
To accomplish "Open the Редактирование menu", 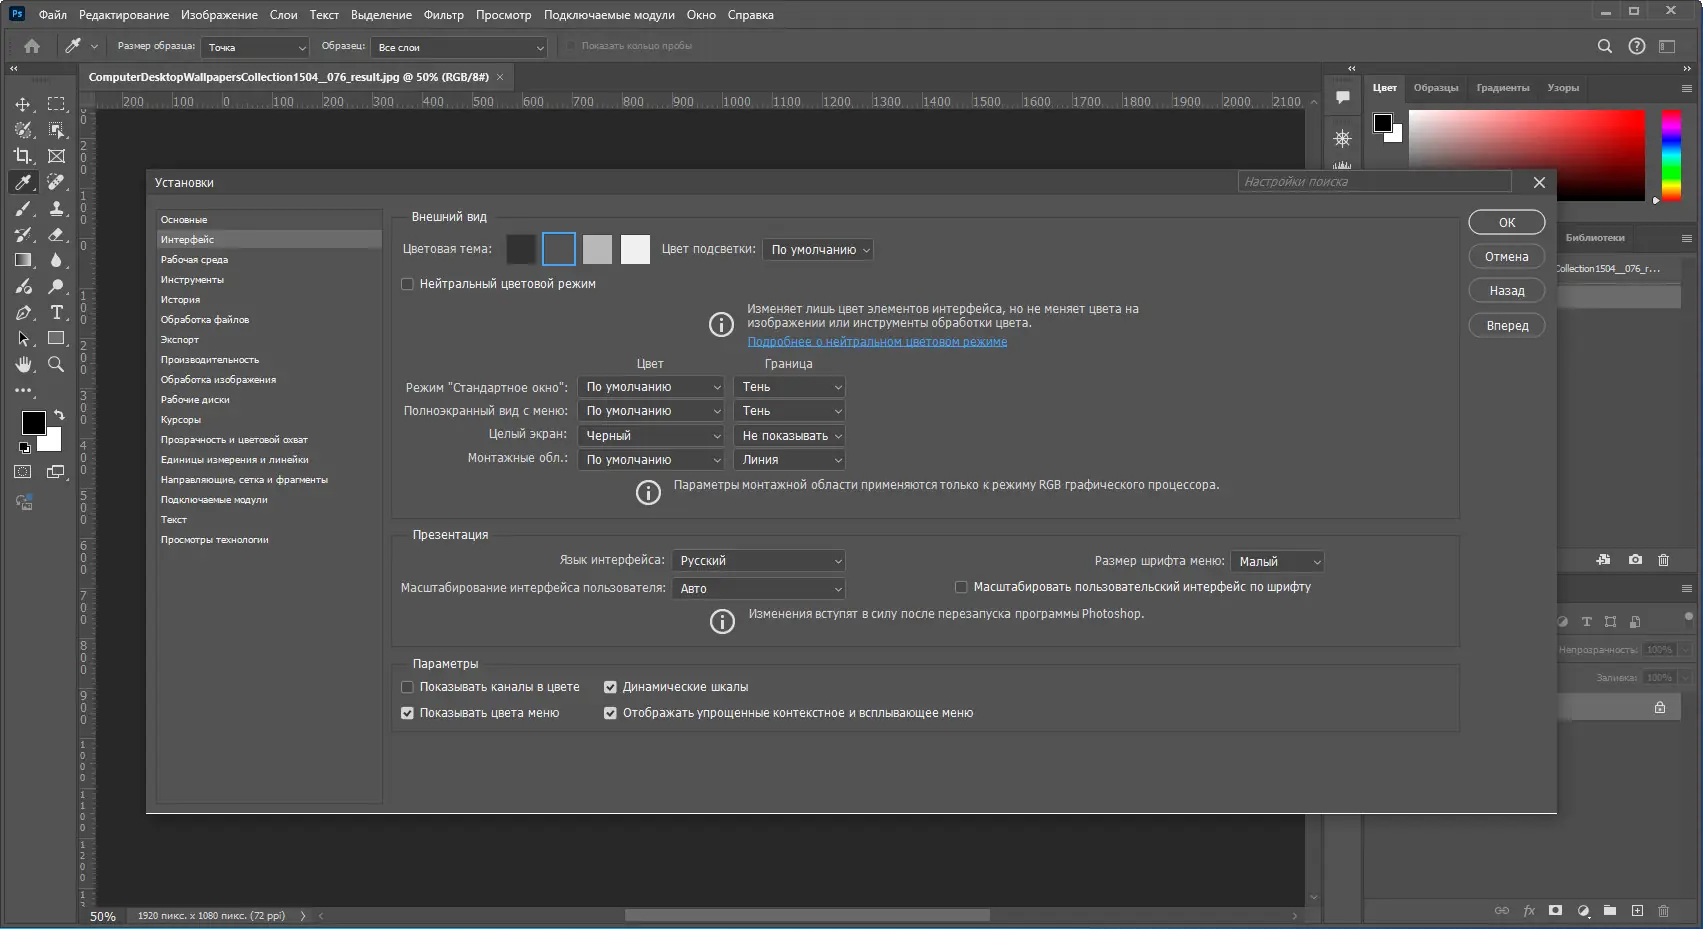I will (x=124, y=15).
